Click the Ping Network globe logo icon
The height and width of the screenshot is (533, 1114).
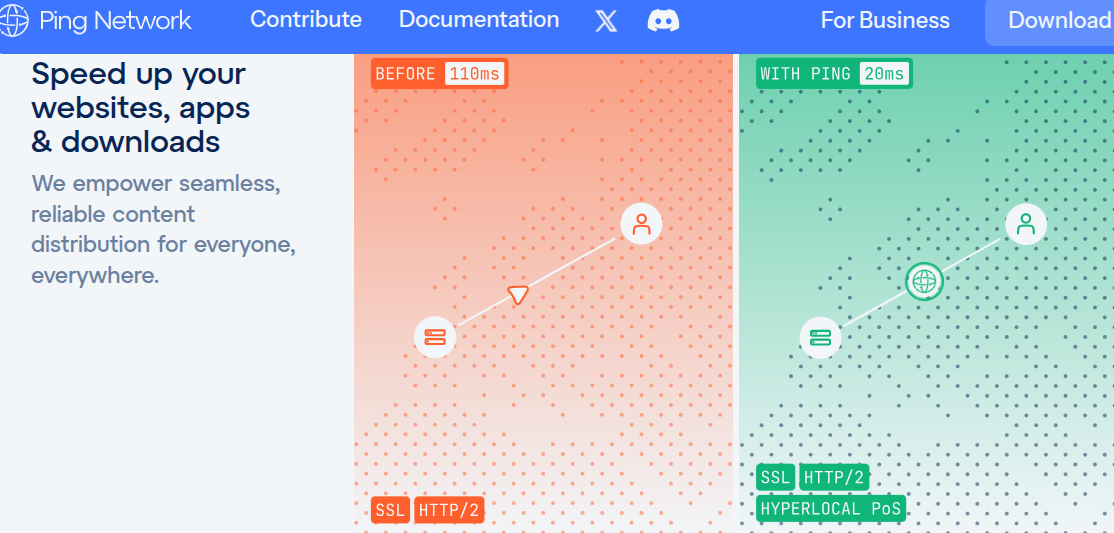tap(13, 20)
